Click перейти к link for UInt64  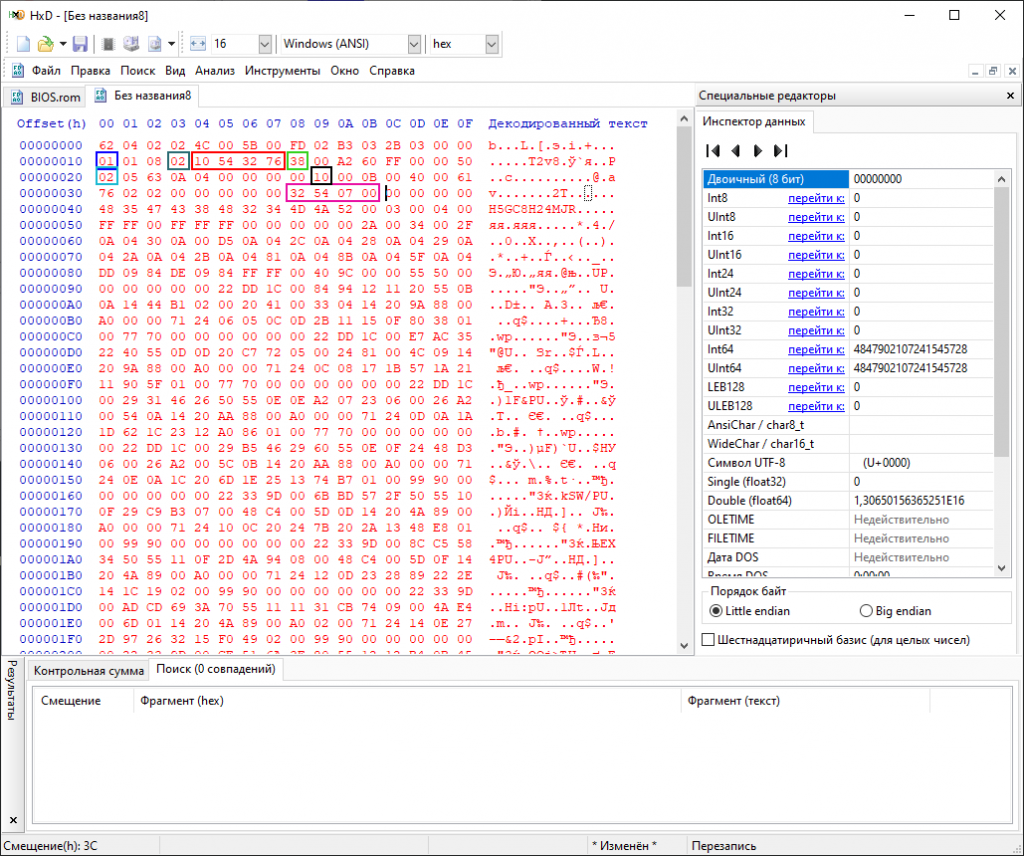[x=816, y=368]
